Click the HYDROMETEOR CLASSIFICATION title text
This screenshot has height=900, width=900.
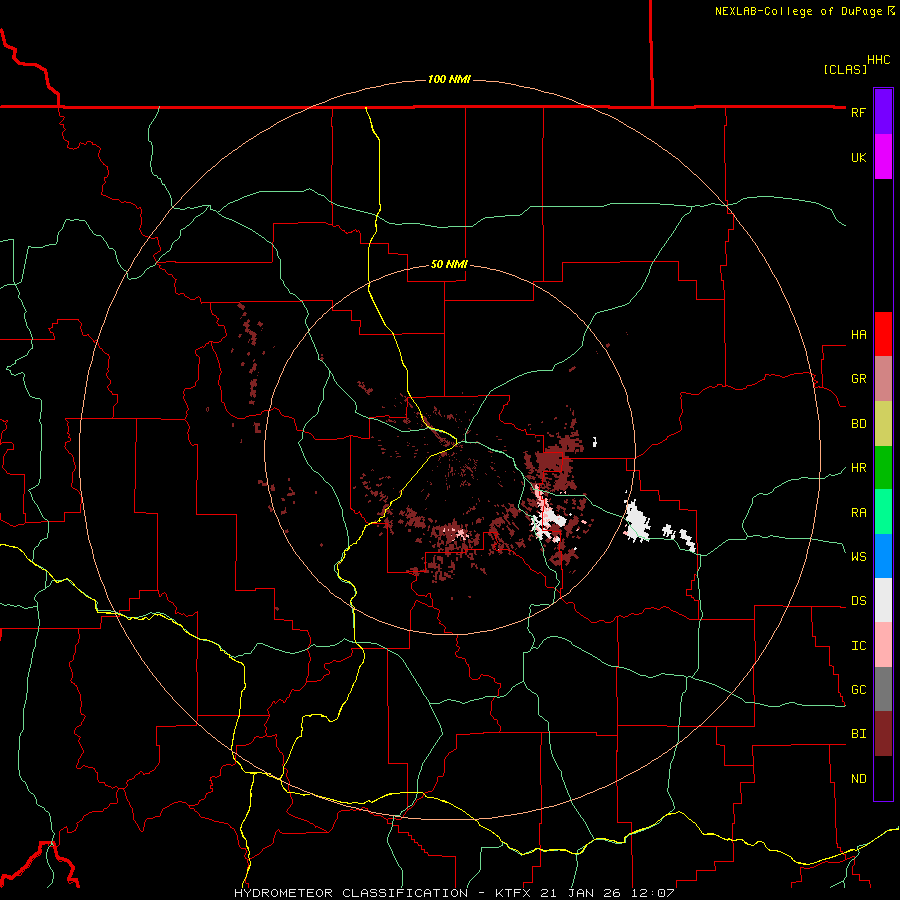pyautogui.click(x=351, y=893)
